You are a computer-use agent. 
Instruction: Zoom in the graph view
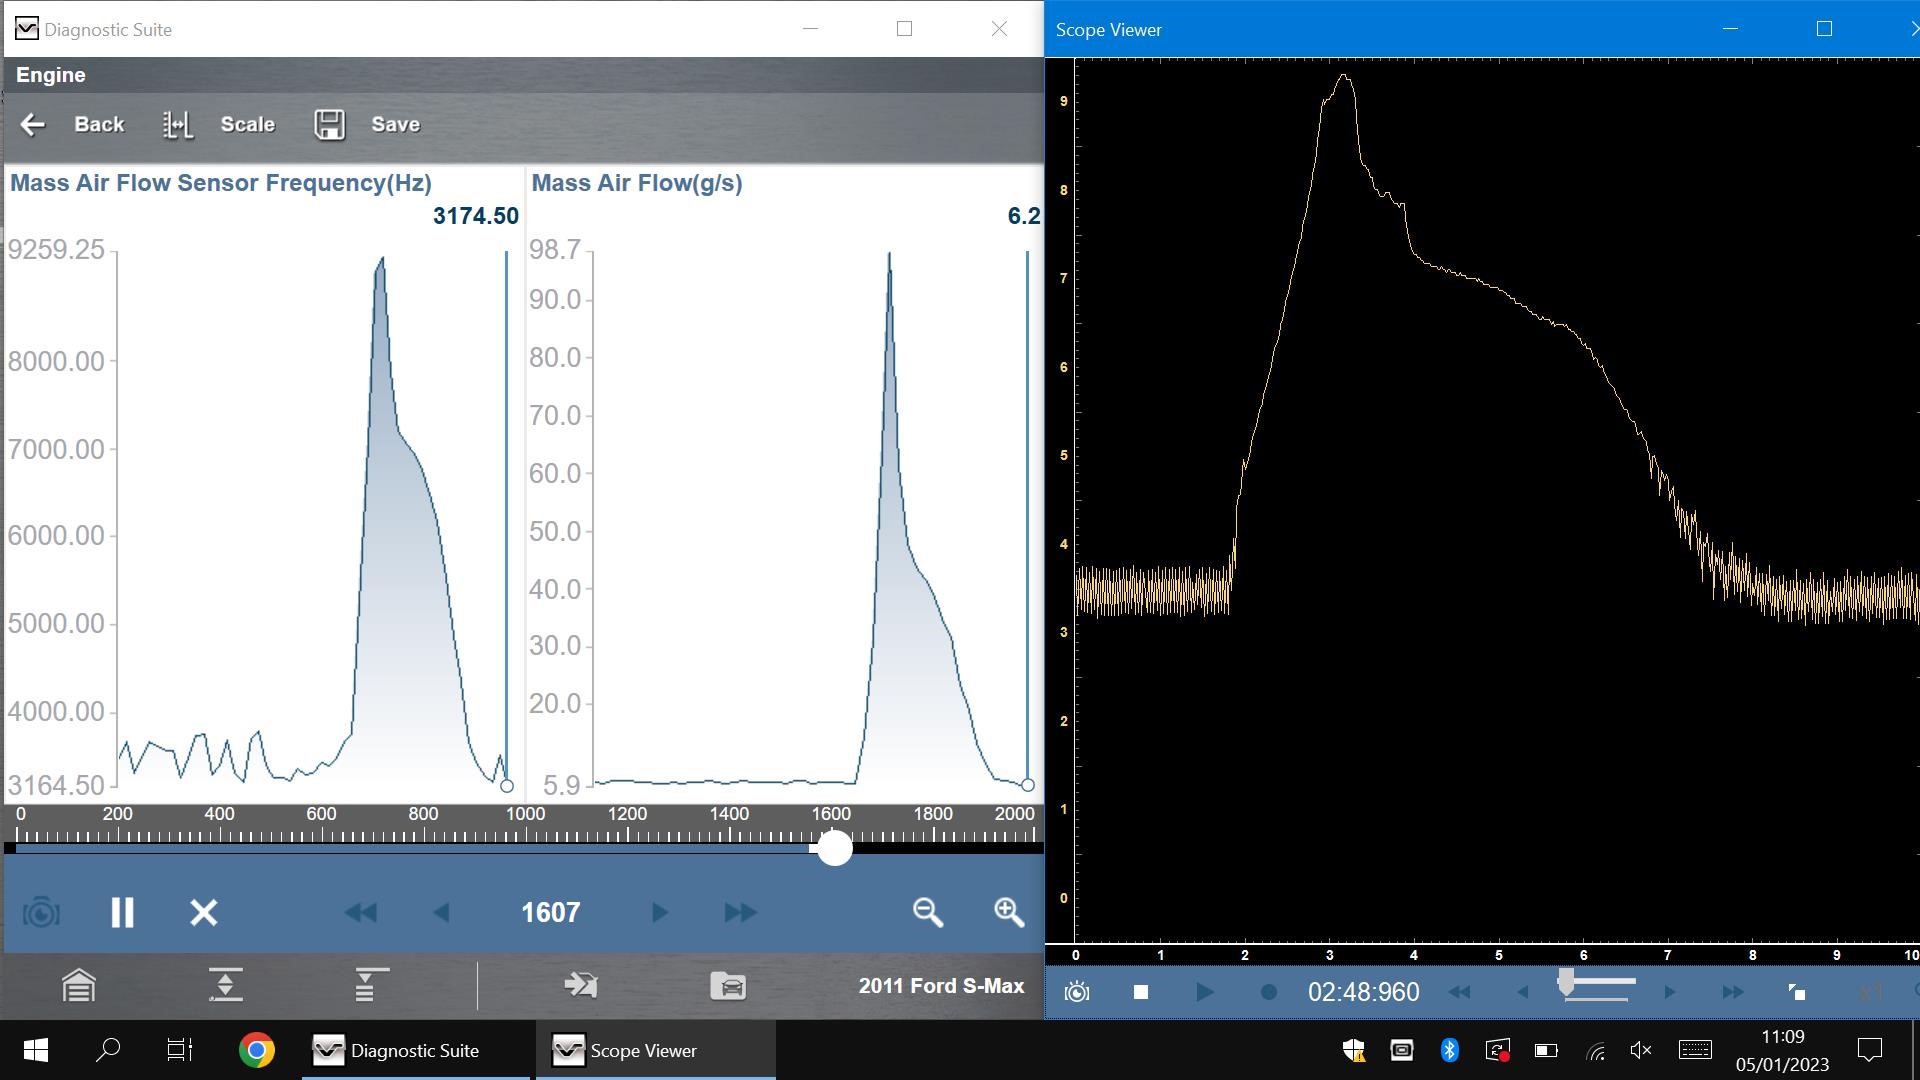(1008, 912)
